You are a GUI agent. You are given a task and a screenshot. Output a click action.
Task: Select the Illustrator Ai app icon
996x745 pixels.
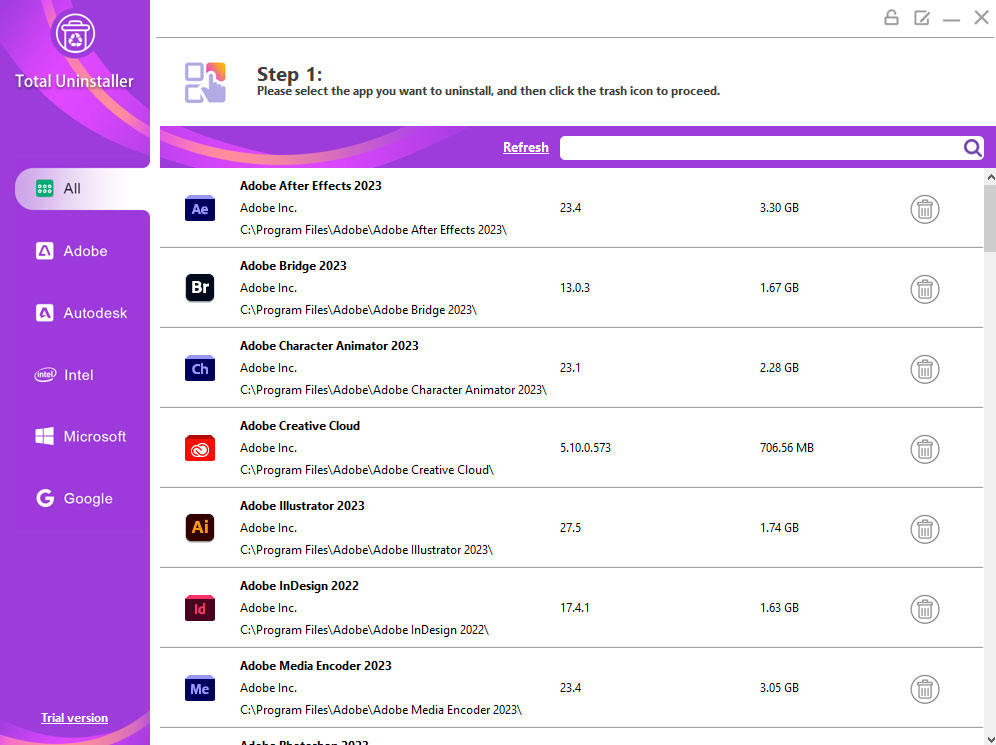pyautogui.click(x=199, y=528)
